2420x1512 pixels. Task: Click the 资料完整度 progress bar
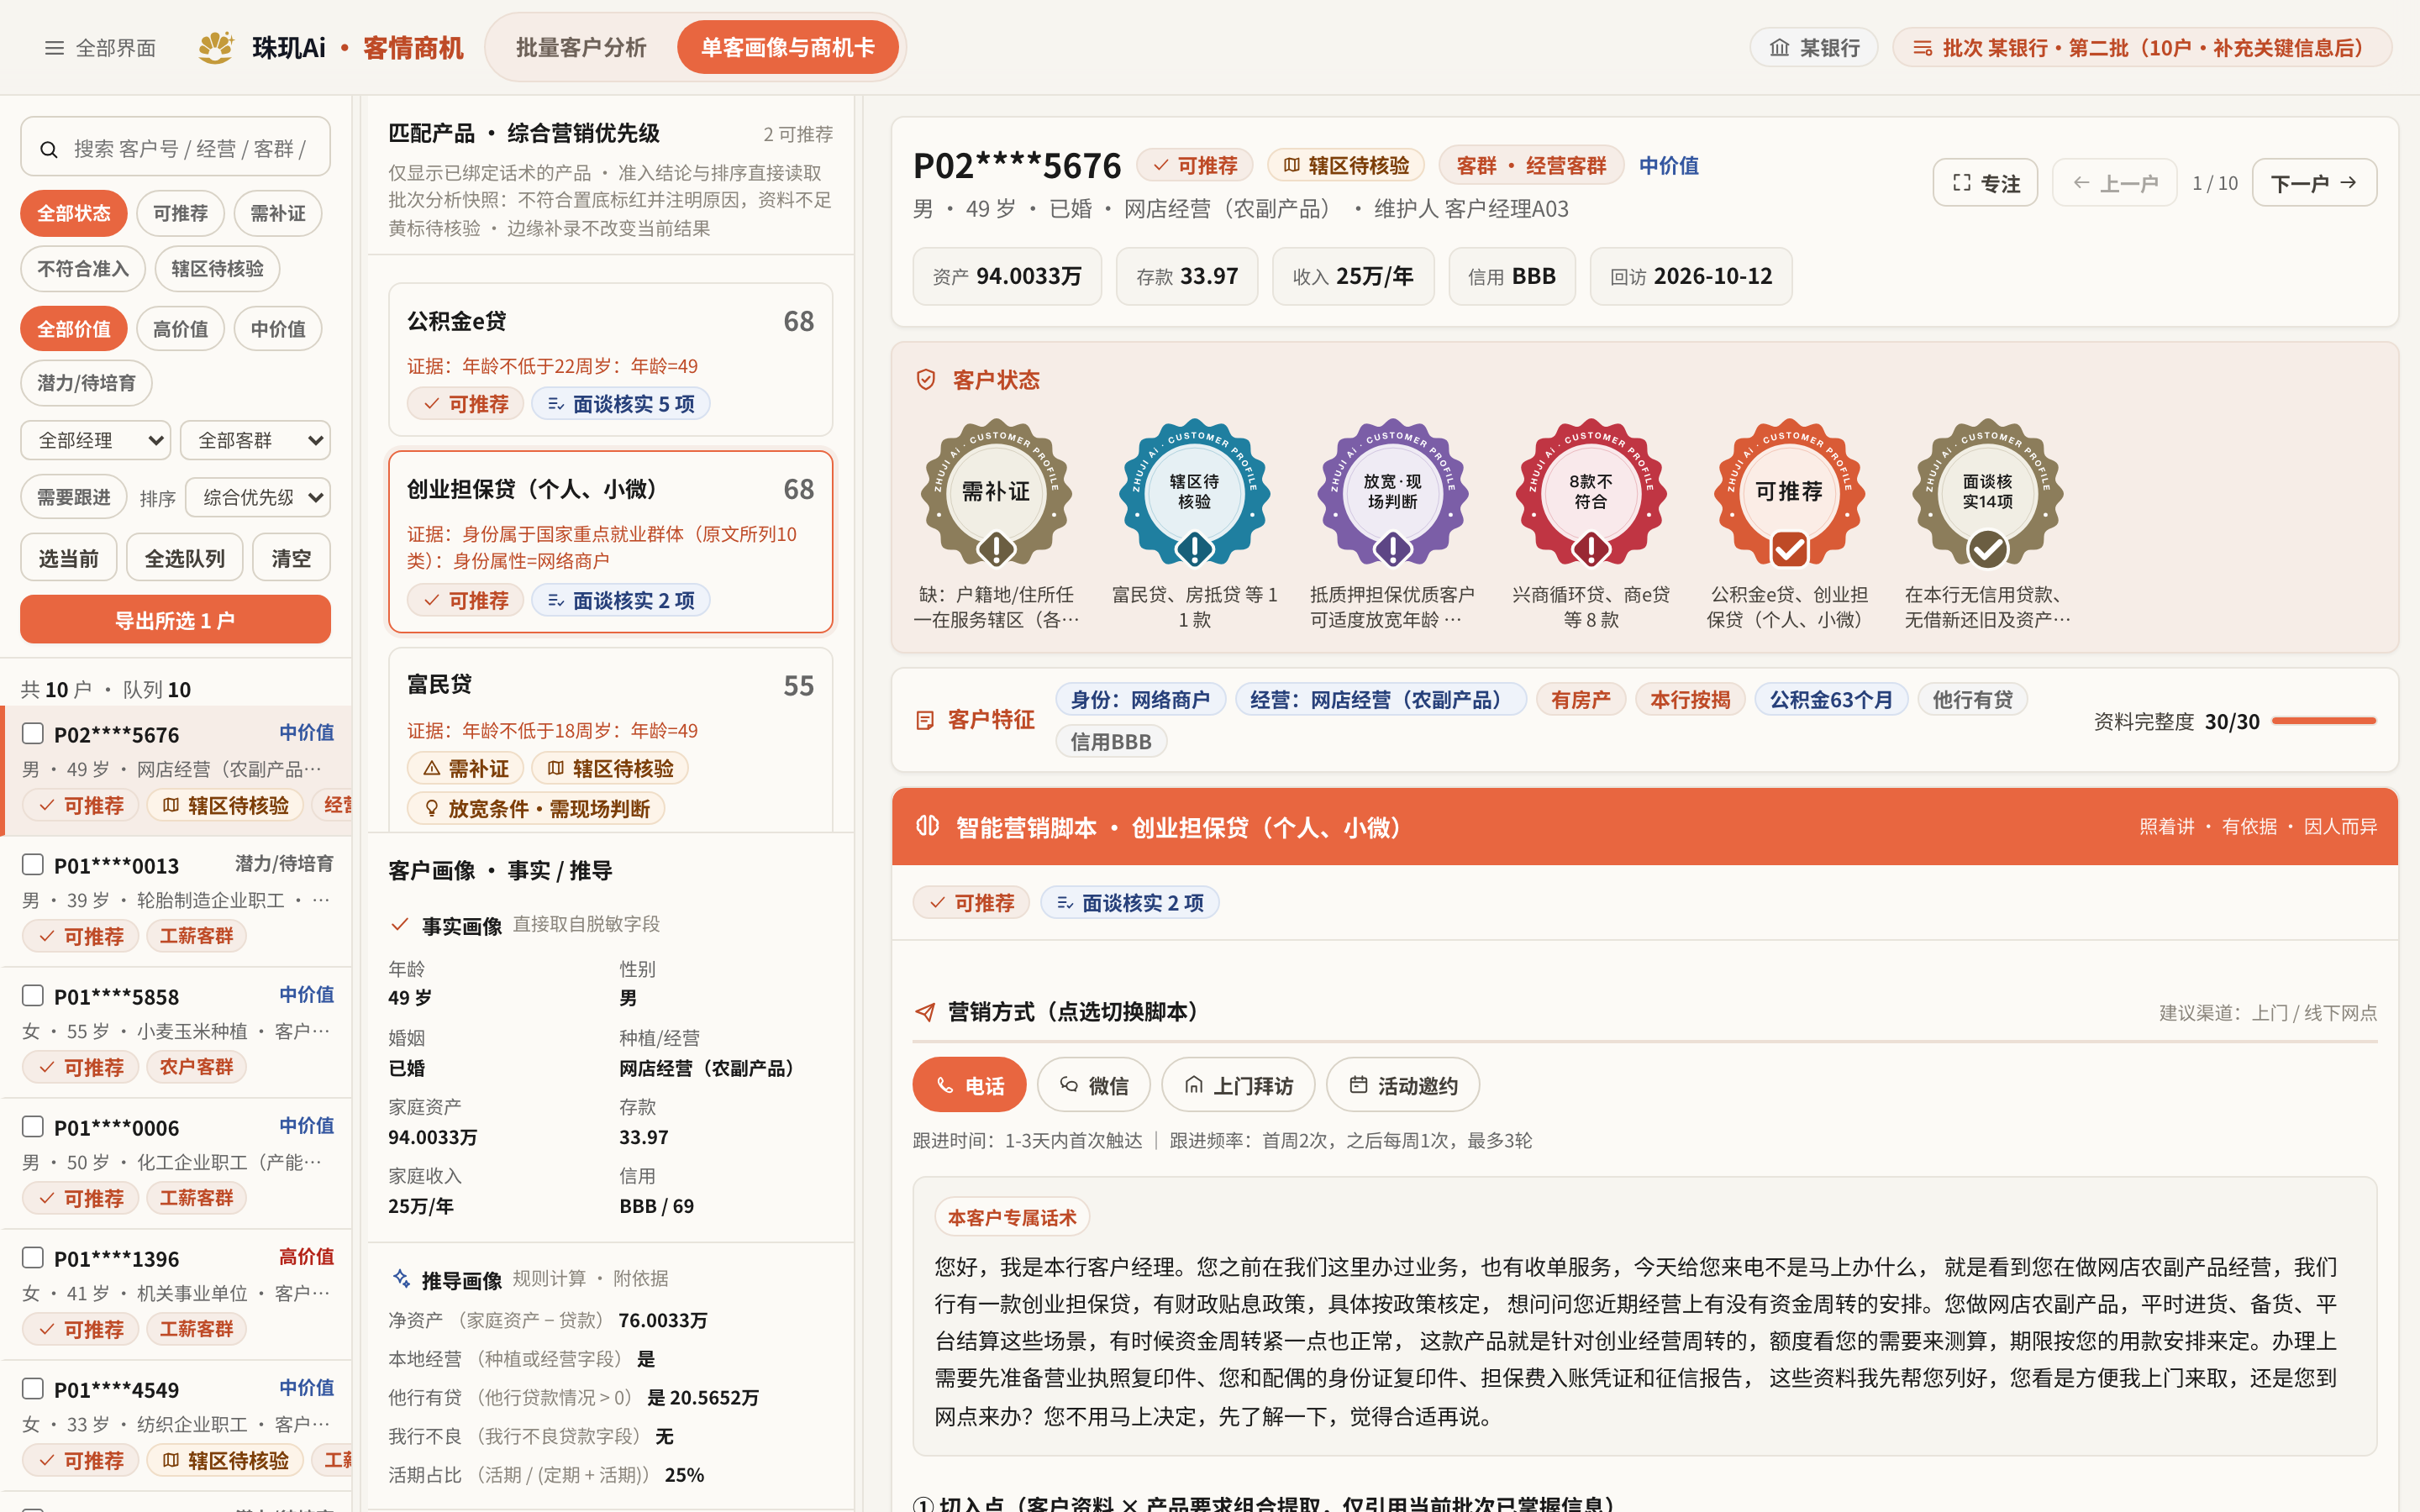pos(2324,721)
